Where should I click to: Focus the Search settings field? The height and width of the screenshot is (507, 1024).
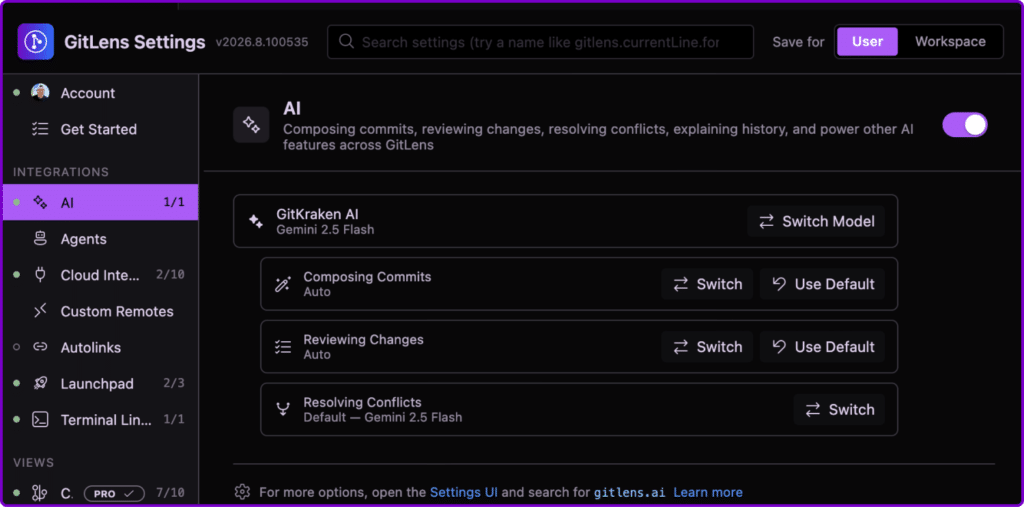click(x=540, y=42)
